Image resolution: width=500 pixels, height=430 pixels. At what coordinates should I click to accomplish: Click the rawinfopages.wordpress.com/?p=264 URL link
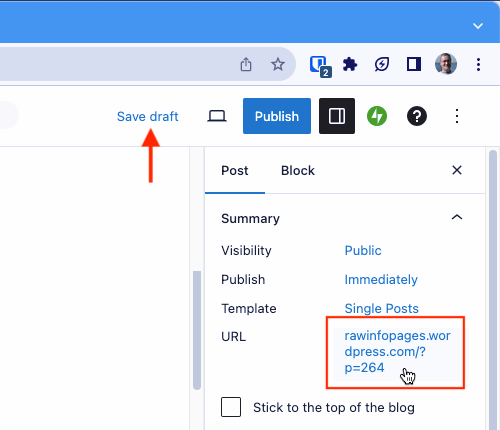[397, 352]
